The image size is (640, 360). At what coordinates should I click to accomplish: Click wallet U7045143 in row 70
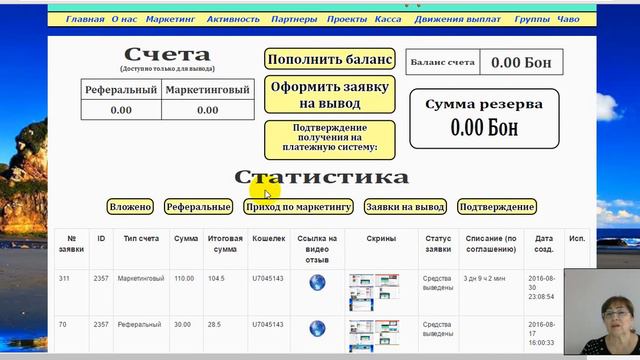pos(268,324)
